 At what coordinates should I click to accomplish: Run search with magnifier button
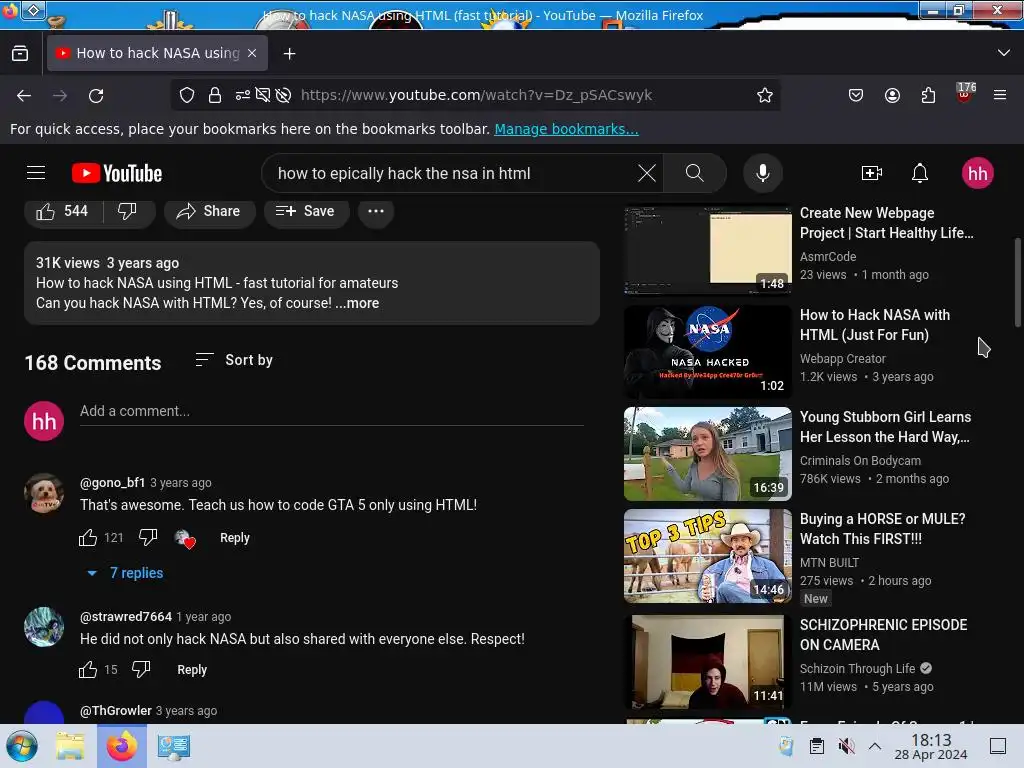694,173
